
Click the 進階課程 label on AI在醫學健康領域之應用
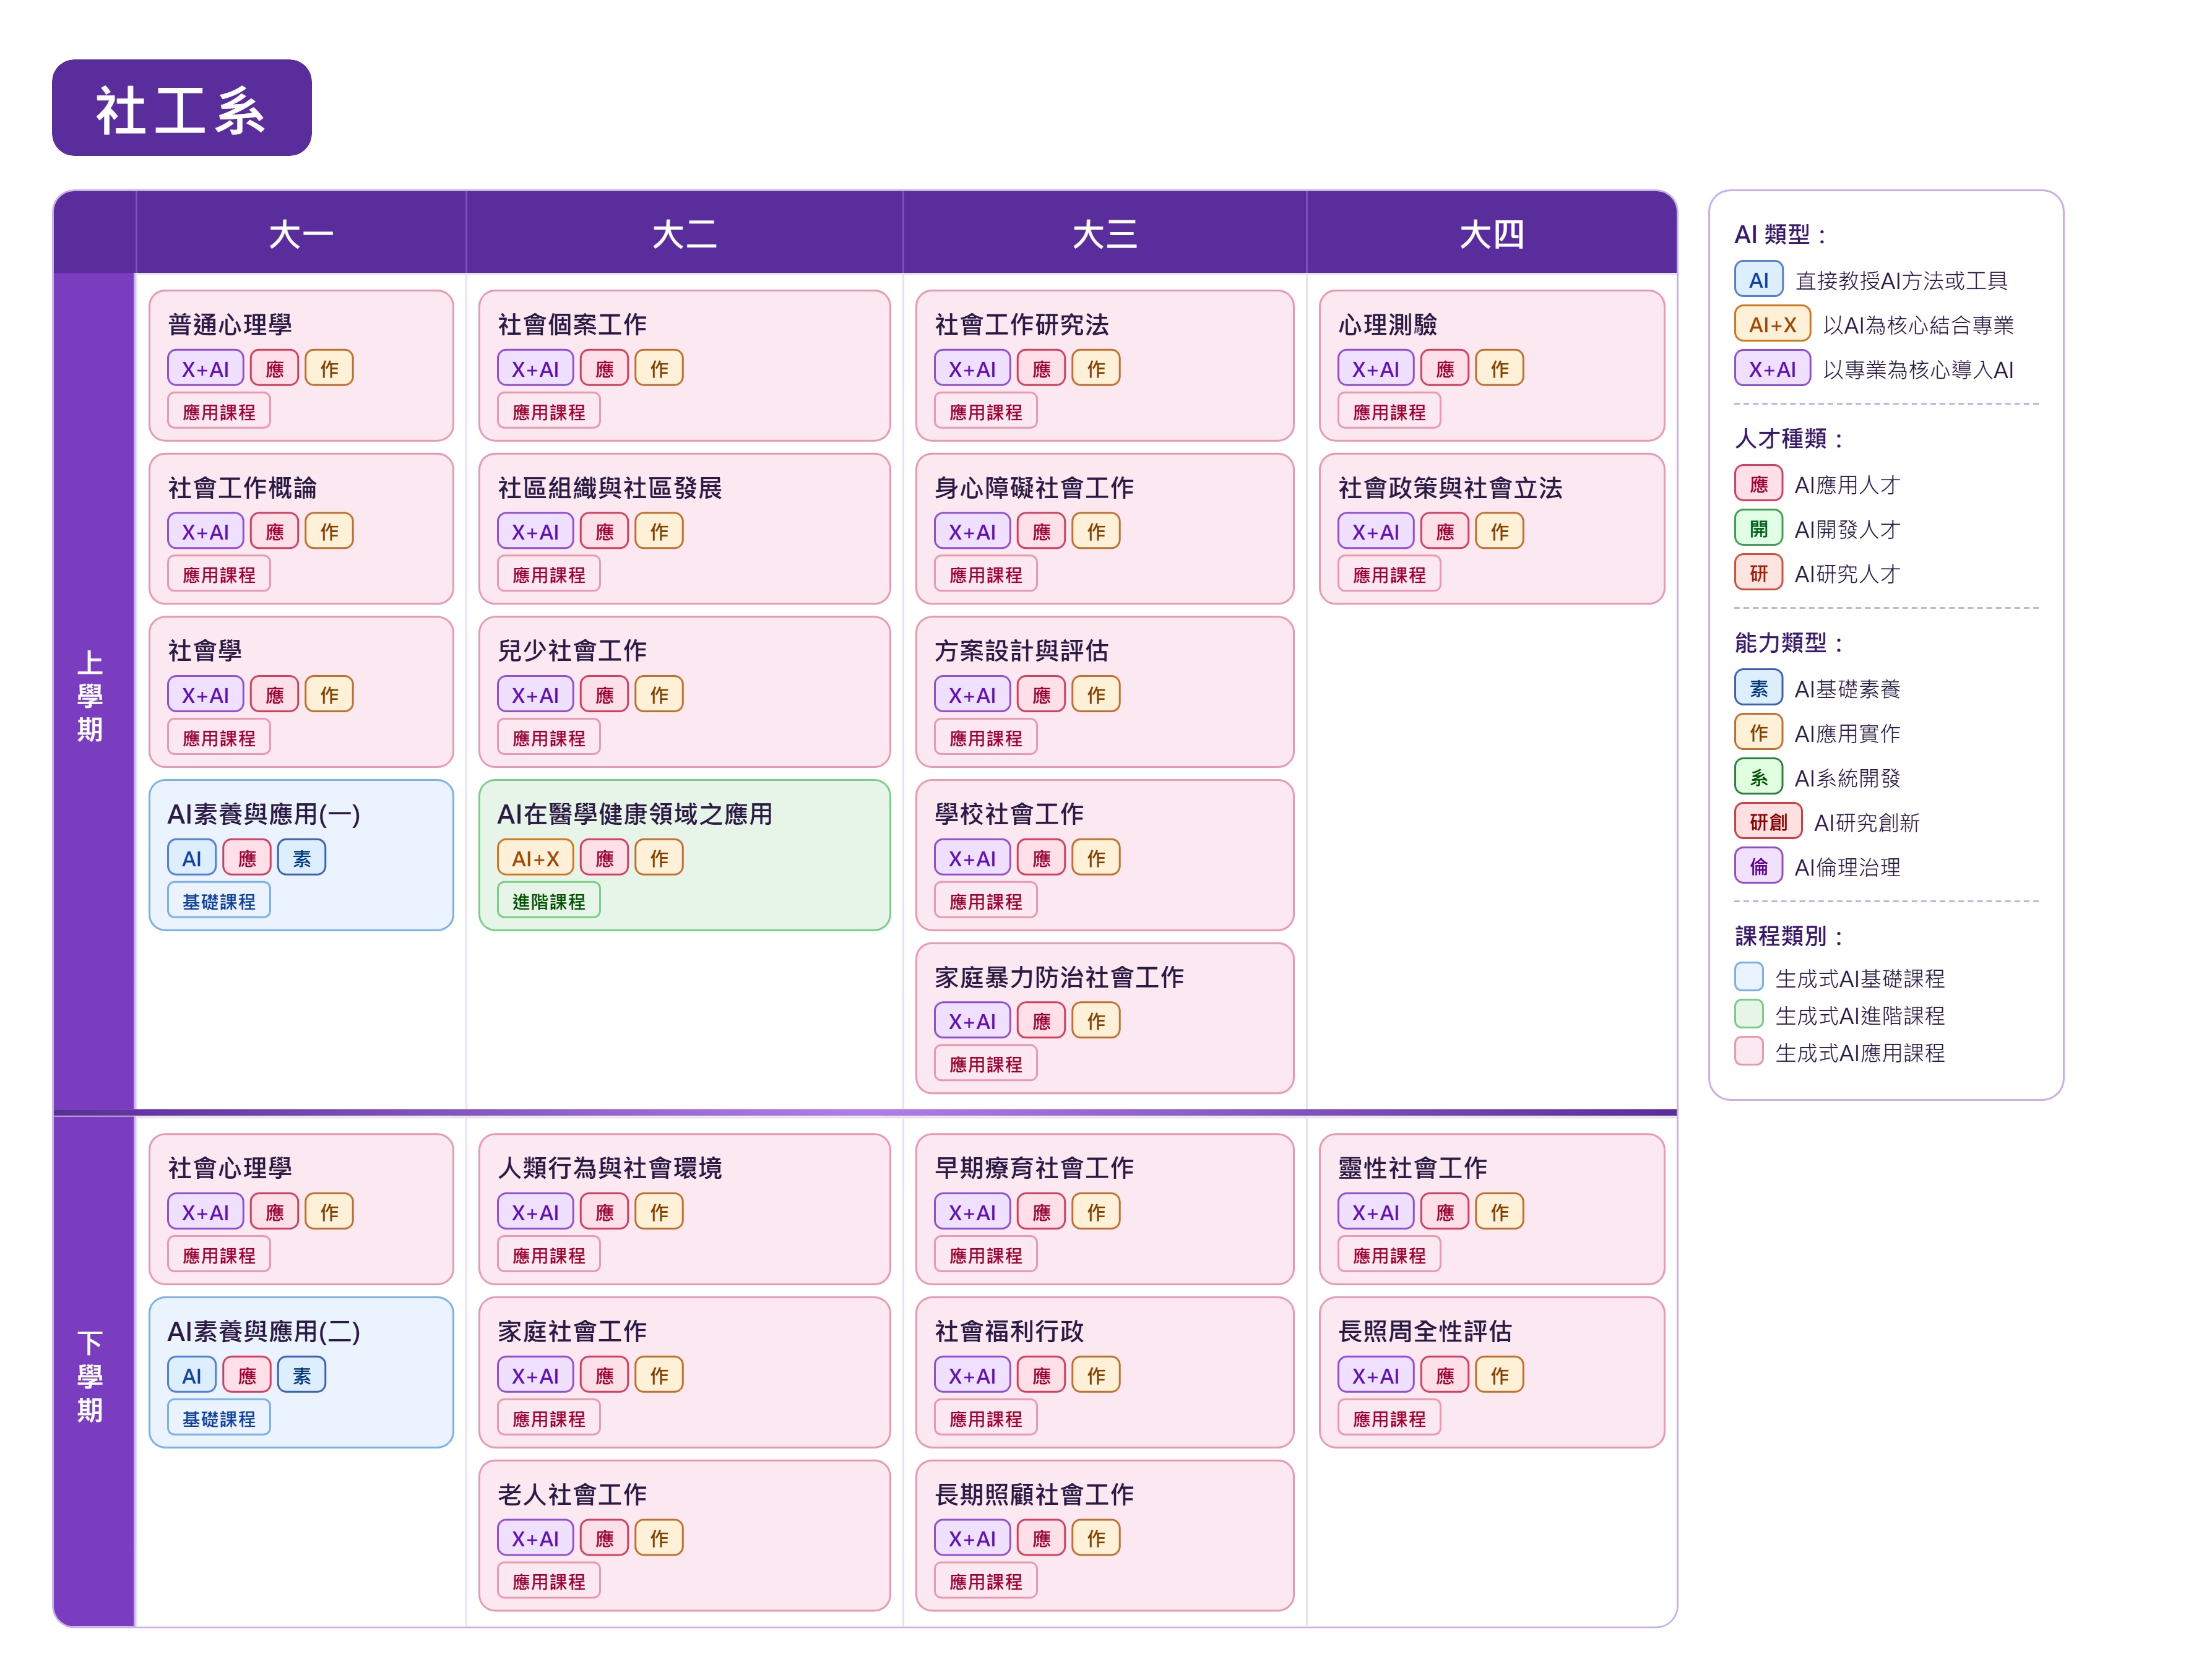point(548,901)
